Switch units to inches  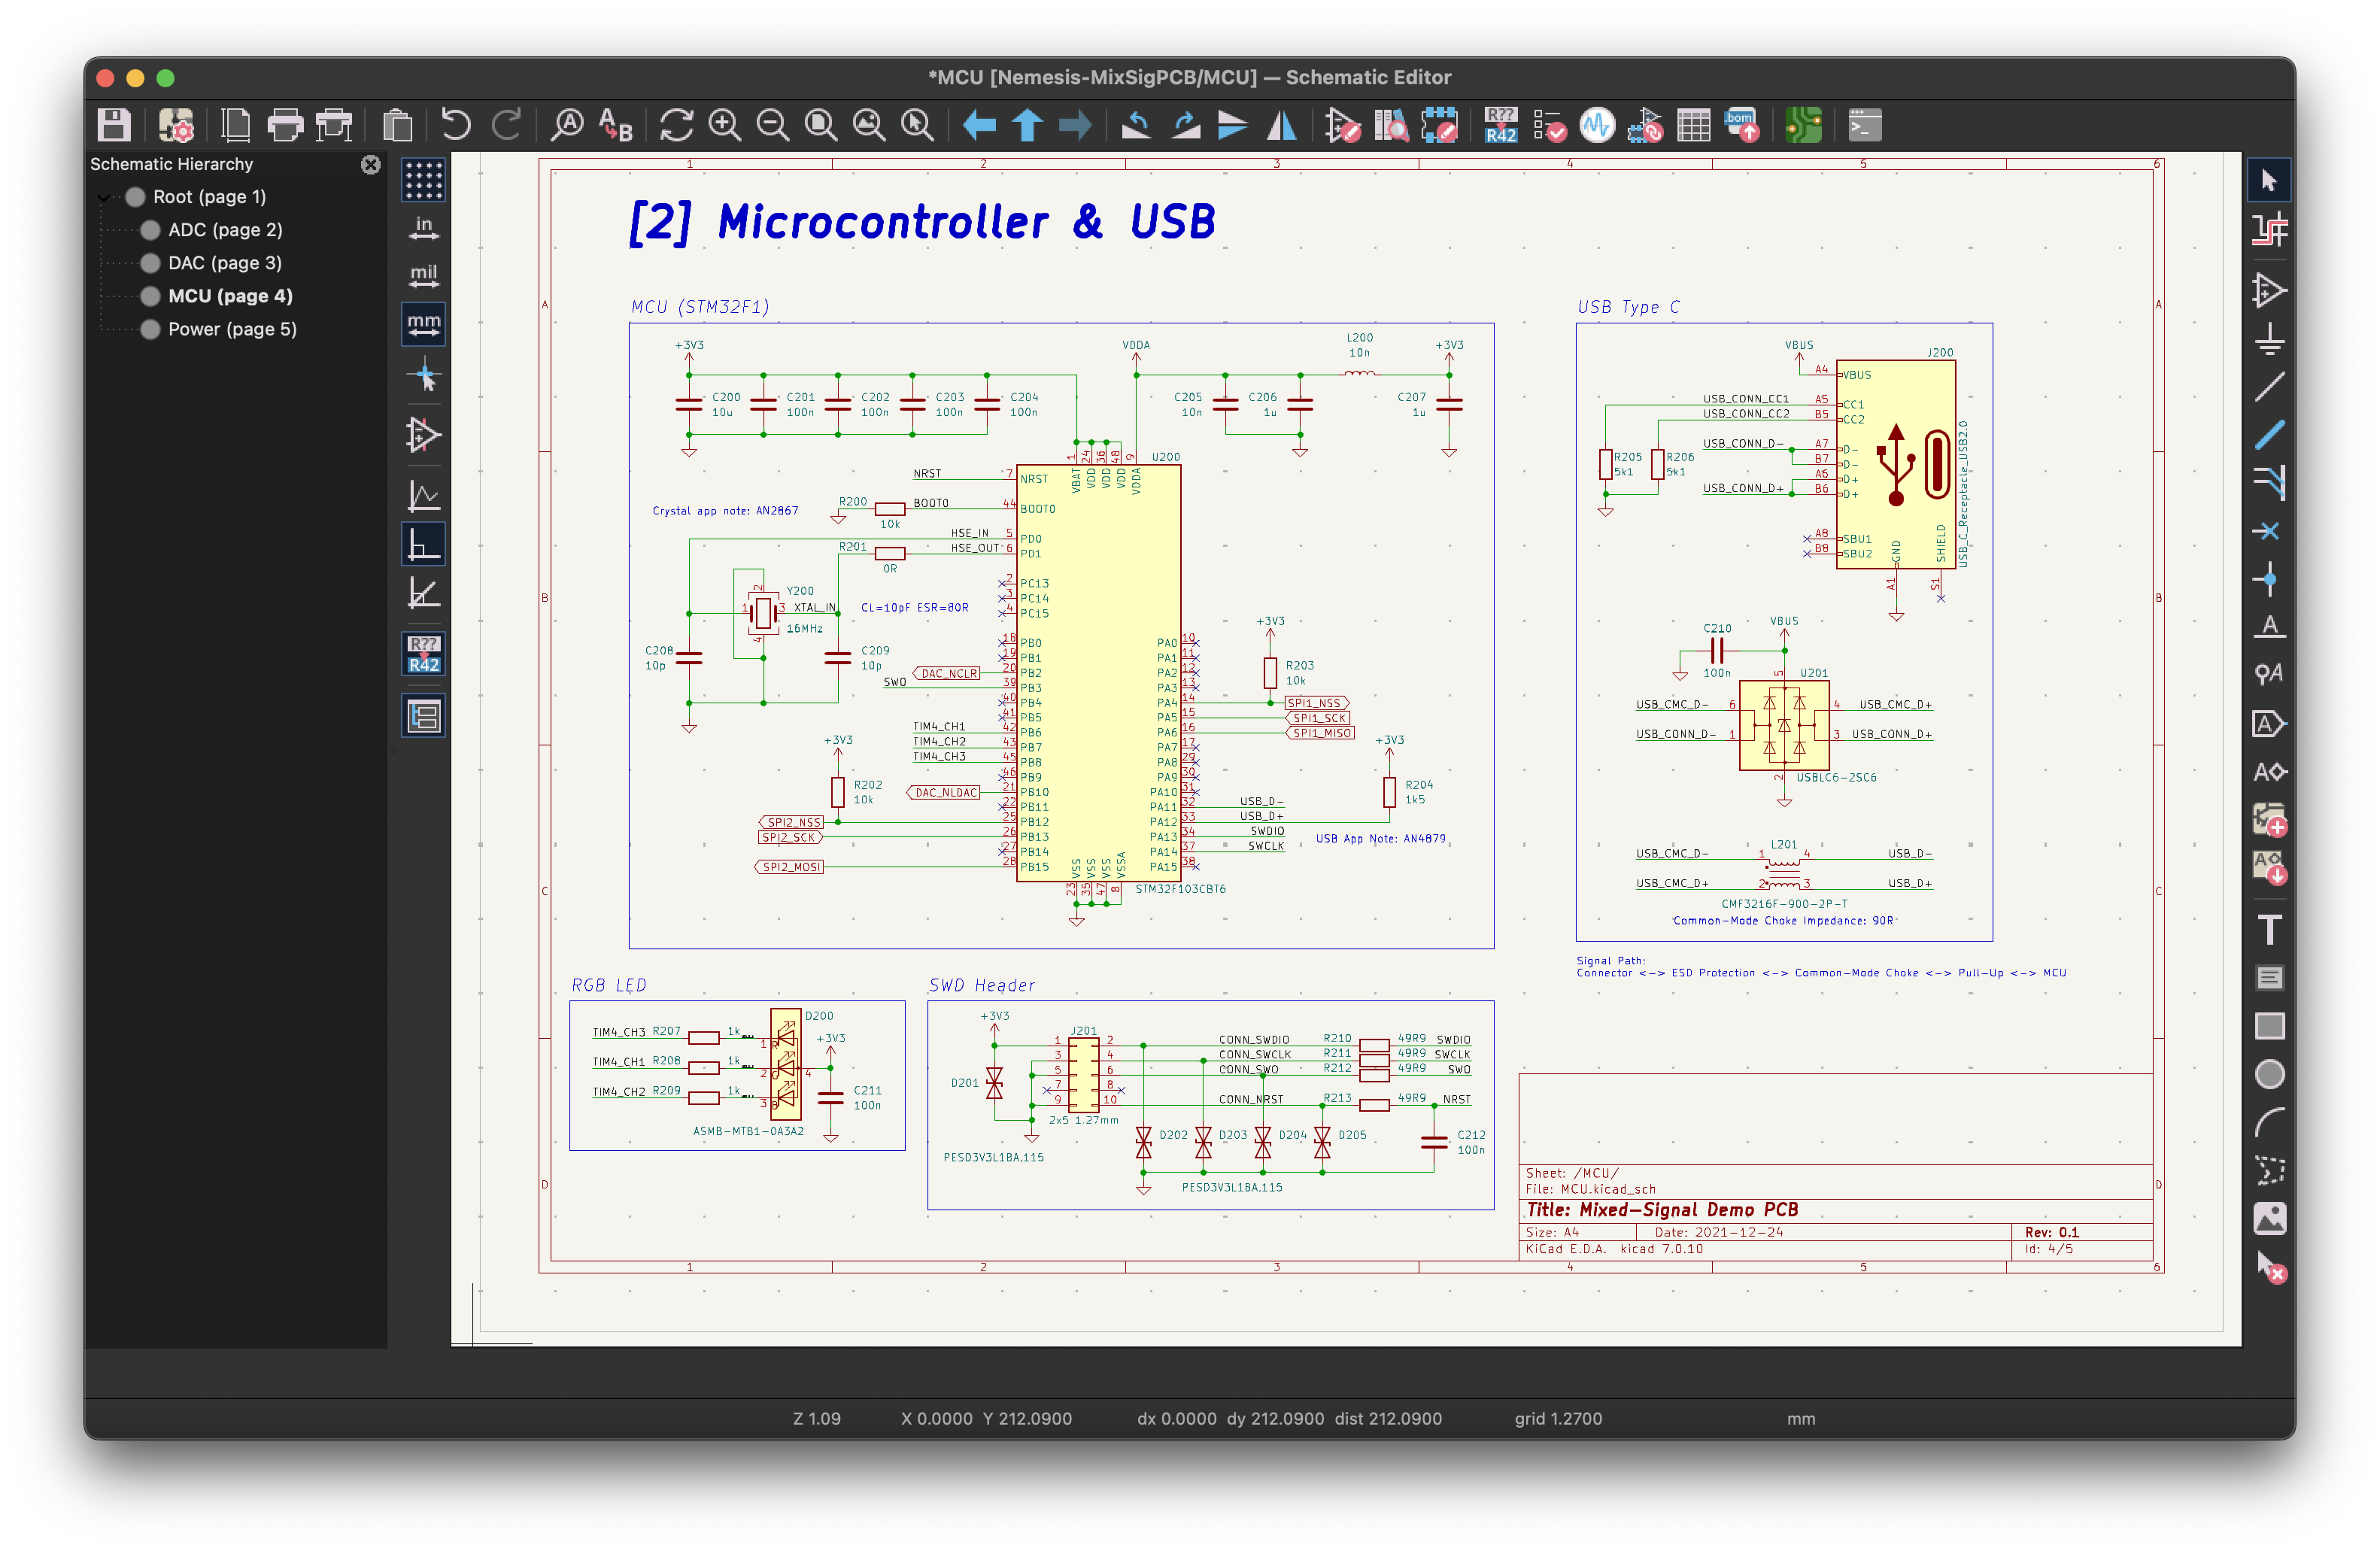click(423, 229)
